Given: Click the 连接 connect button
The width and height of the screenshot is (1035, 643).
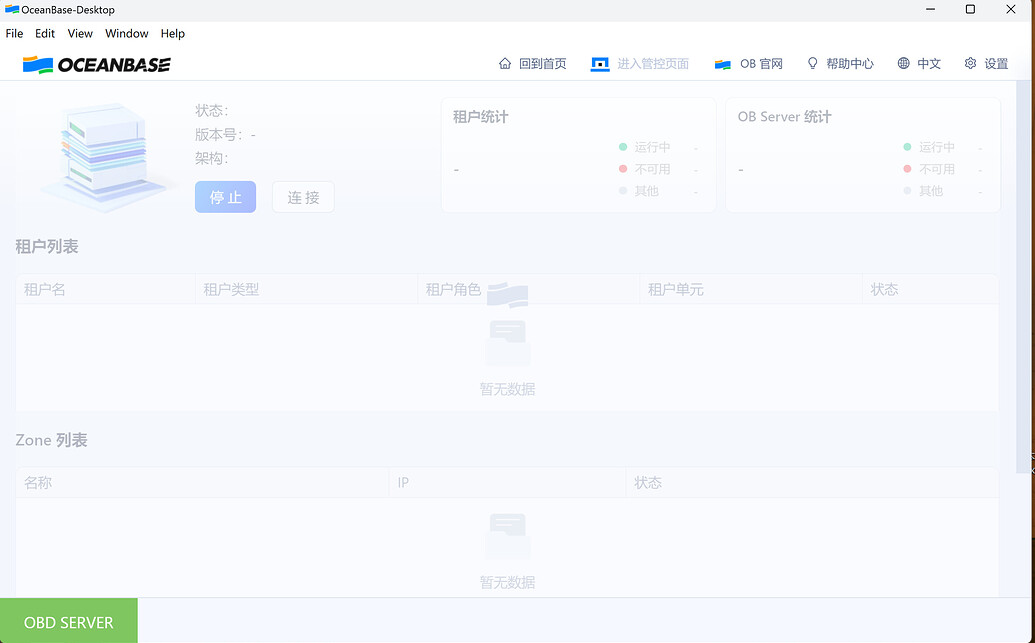Looking at the screenshot, I should (303, 196).
